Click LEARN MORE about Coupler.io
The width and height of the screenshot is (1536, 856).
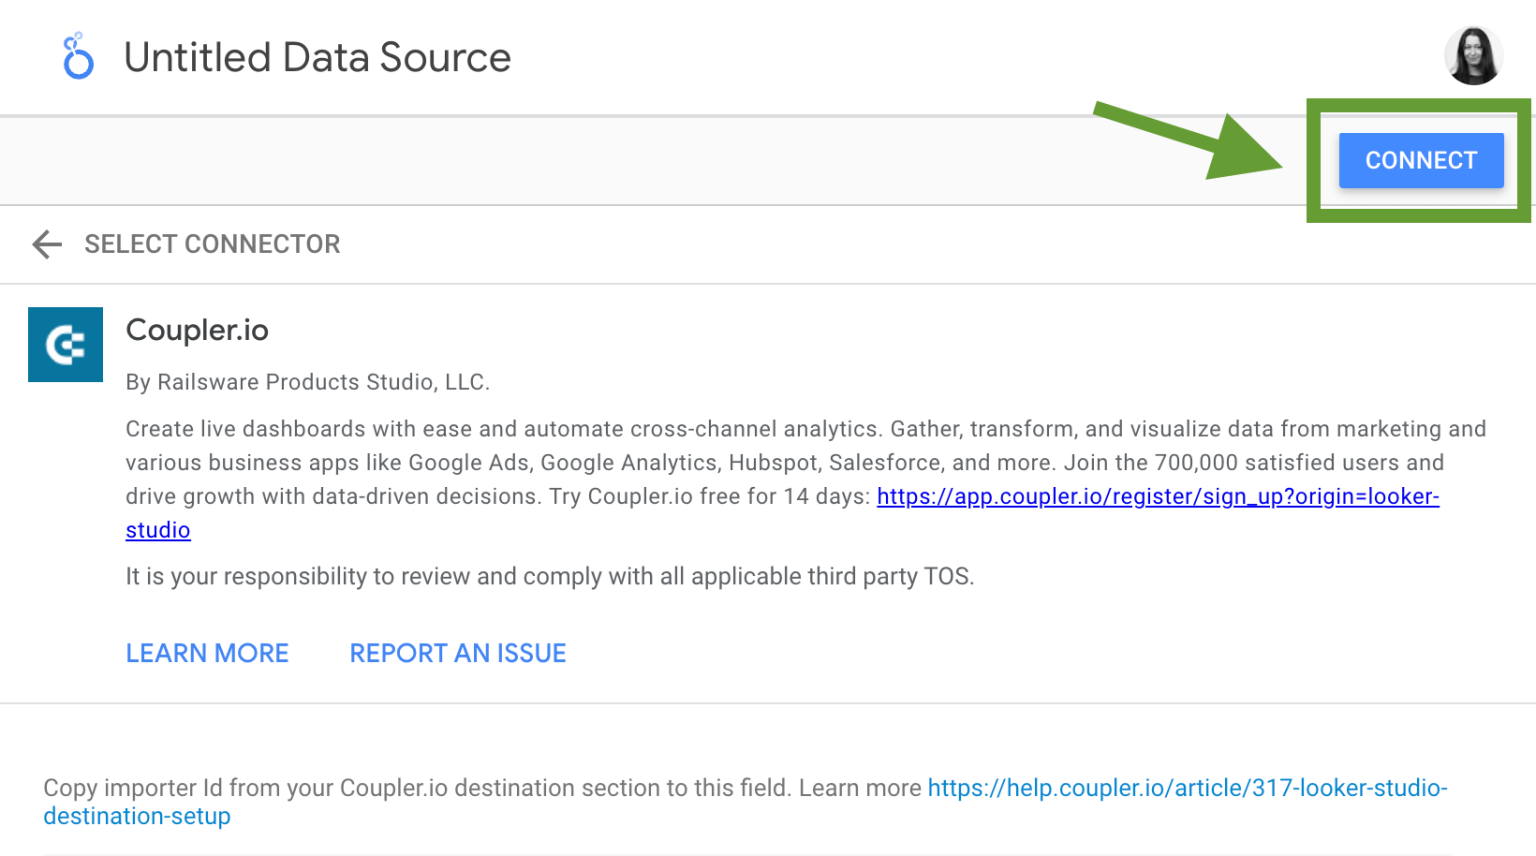[x=206, y=652]
